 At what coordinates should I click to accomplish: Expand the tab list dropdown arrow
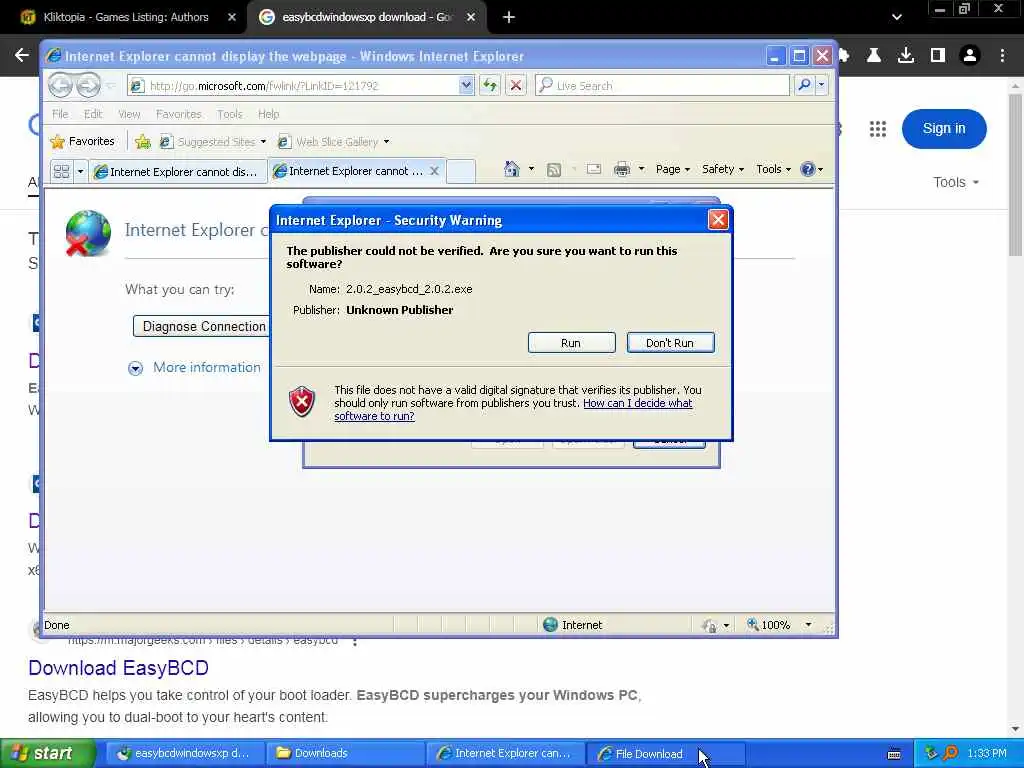coord(80,172)
